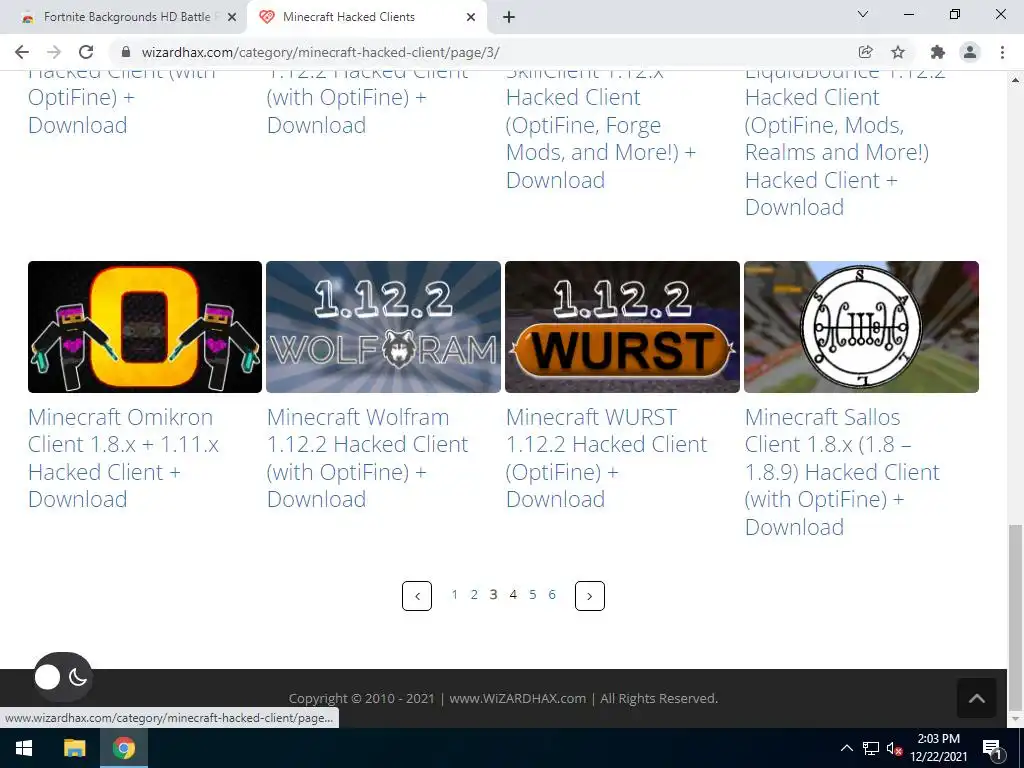Open the taskbar clock showing 2:03 PM
Image resolution: width=1024 pixels, height=768 pixels.
938,748
